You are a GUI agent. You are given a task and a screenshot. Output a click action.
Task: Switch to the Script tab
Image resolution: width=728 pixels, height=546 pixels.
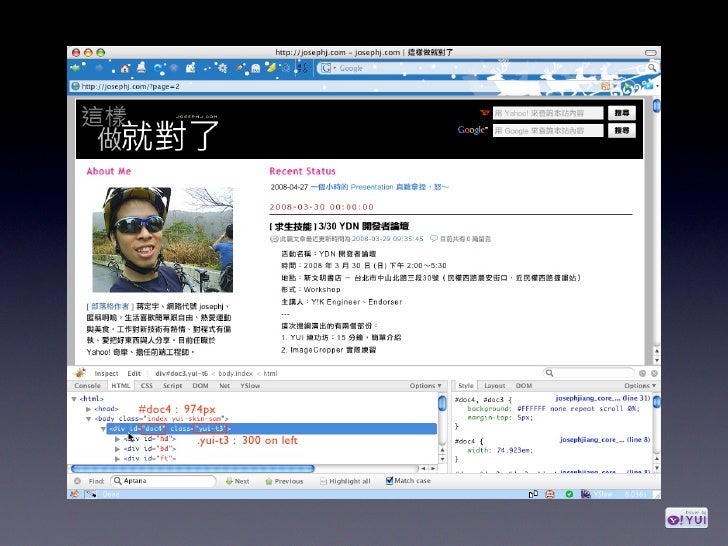coord(172,385)
